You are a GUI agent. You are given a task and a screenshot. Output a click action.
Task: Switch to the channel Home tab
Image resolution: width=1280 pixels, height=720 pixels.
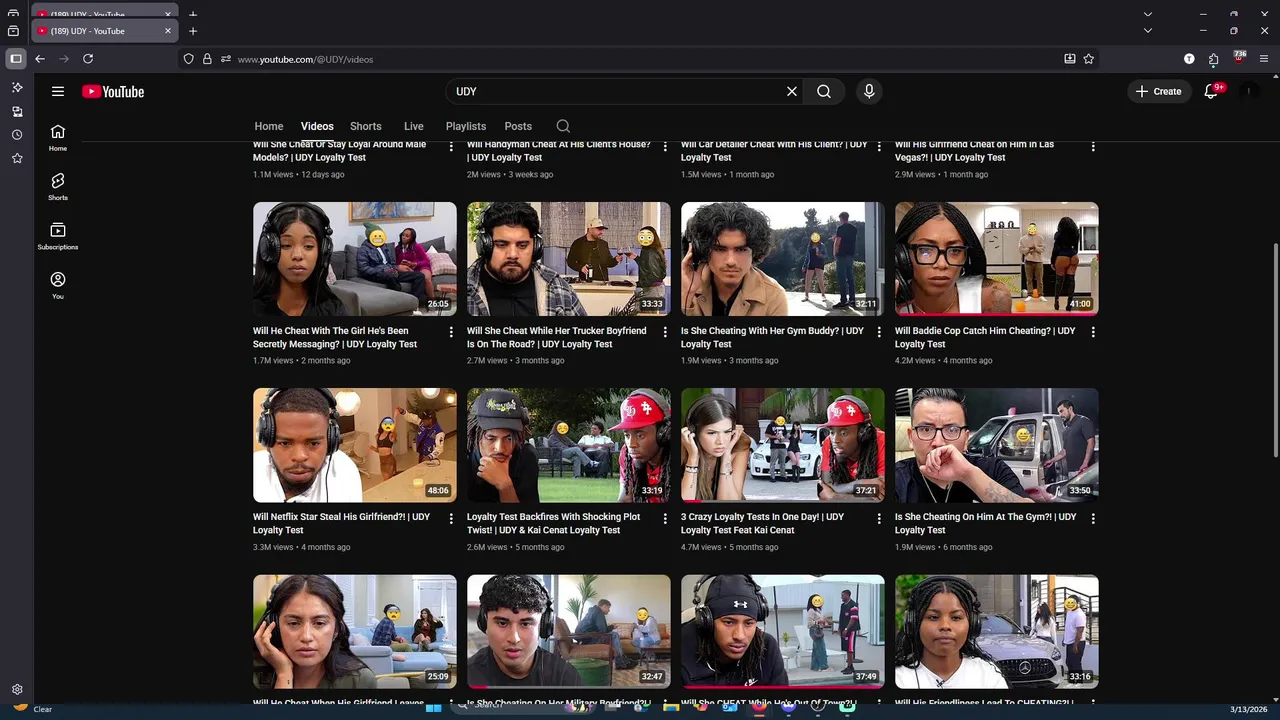[268, 126]
